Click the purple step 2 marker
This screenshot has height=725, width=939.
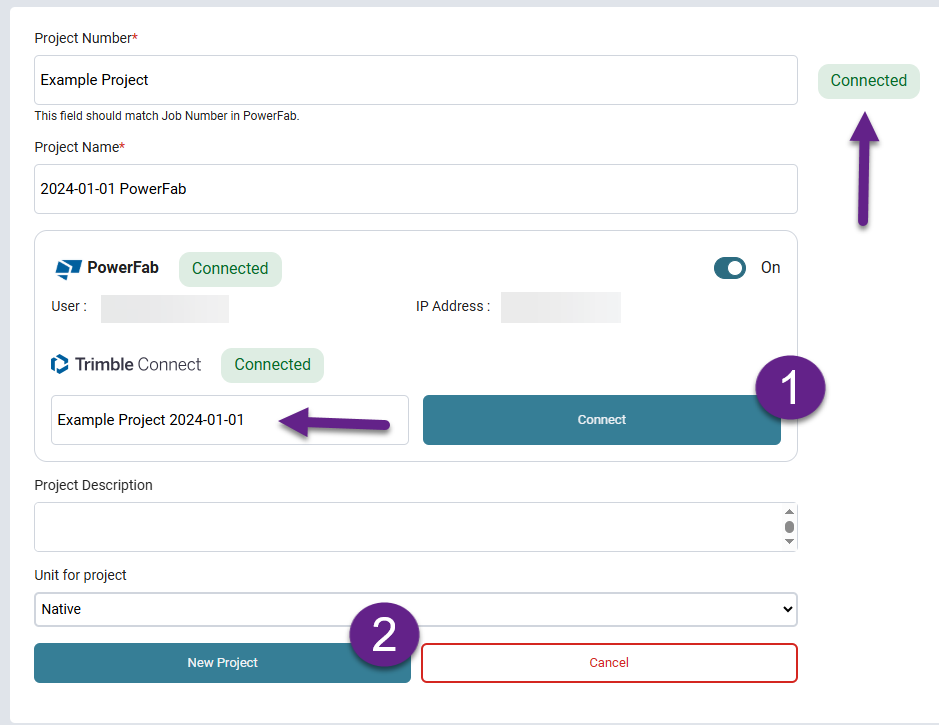[384, 634]
